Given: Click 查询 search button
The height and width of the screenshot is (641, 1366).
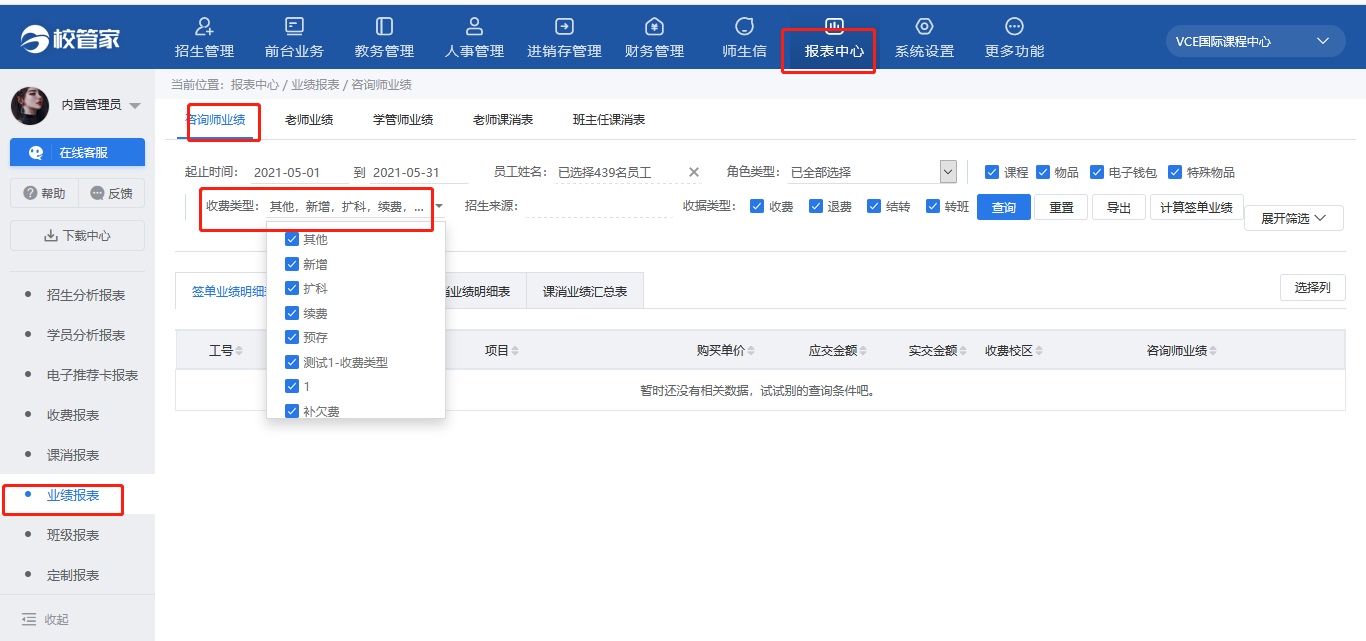Looking at the screenshot, I should click(1004, 207).
